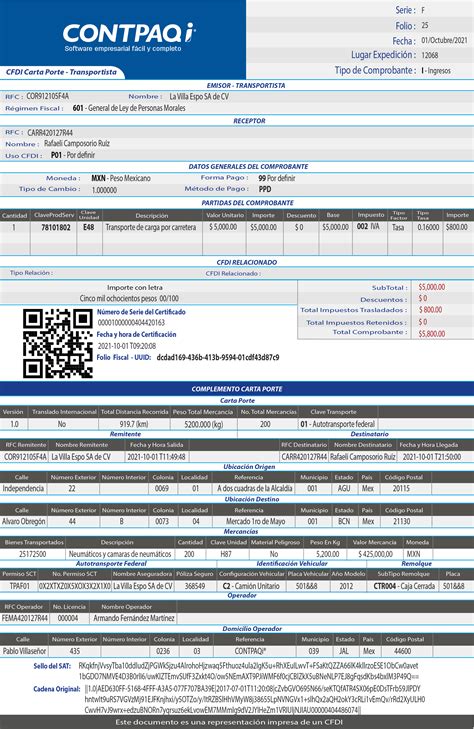
Task: Select the 'Cadena Original' label
Action: point(57,689)
